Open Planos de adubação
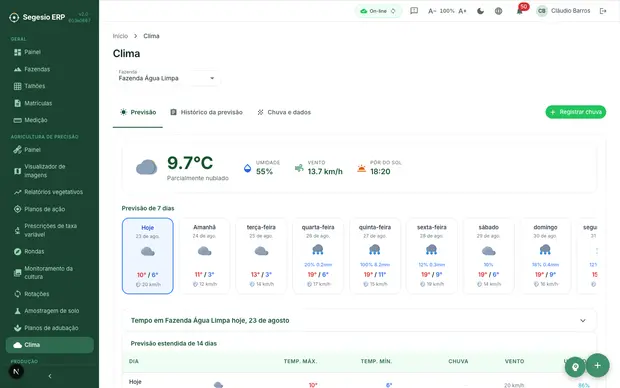This screenshot has height=388, width=620. click(49, 328)
